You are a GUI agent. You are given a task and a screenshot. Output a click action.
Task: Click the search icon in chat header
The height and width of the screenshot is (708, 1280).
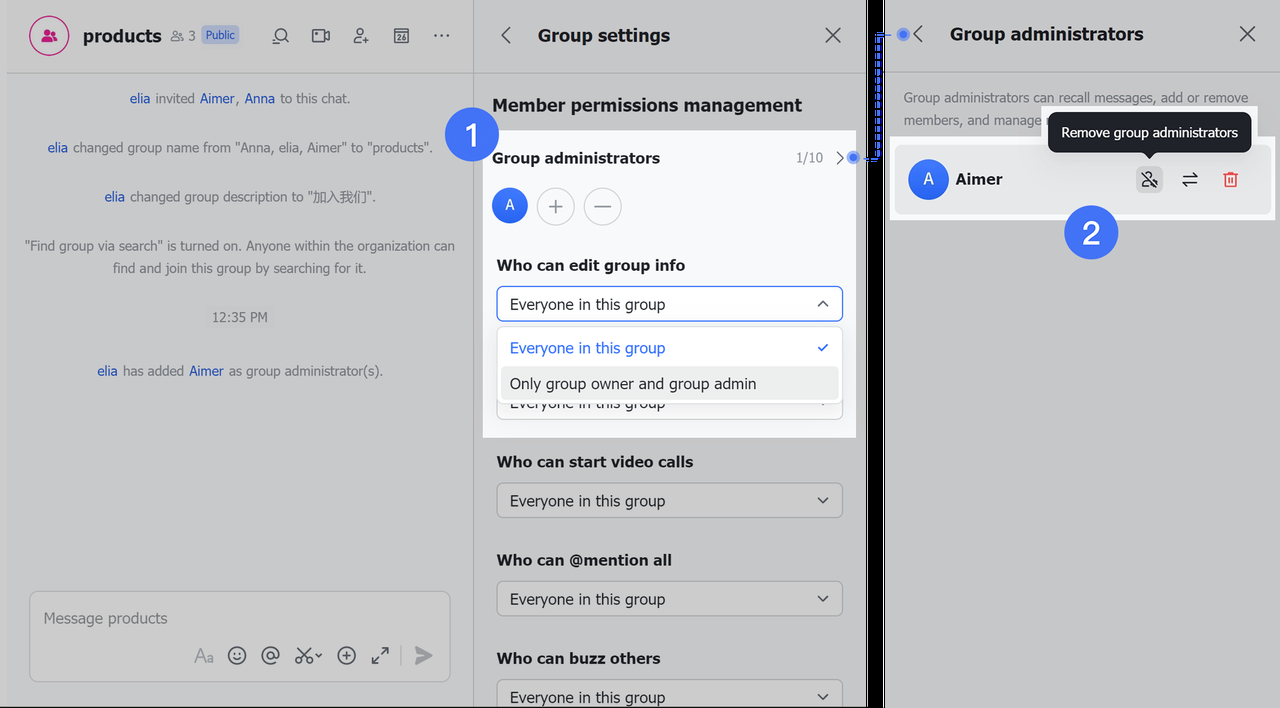[x=281, y=36]
